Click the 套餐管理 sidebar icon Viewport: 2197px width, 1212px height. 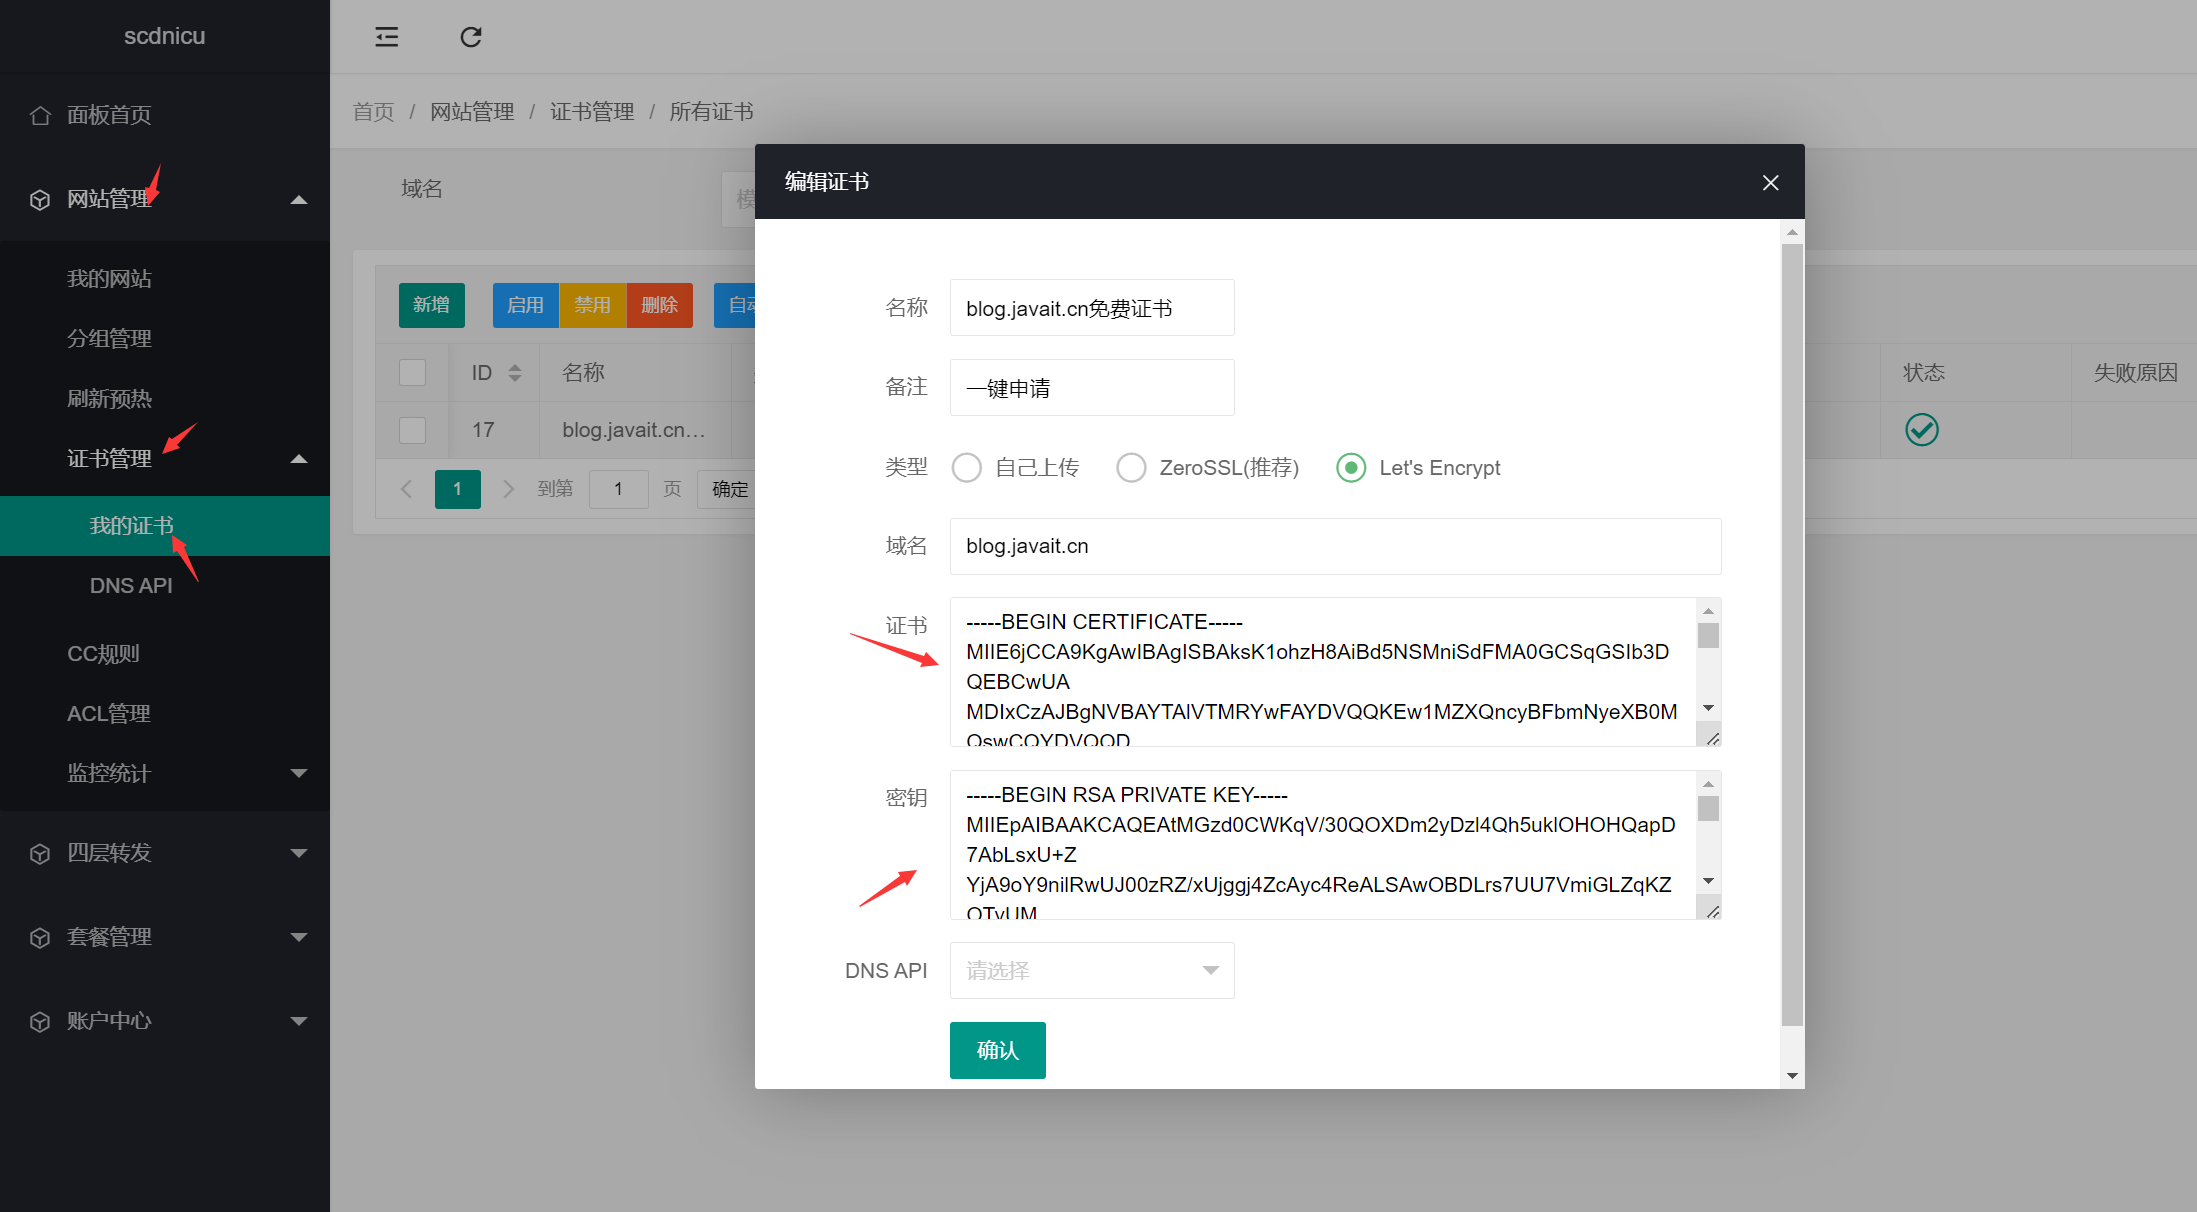40,937
